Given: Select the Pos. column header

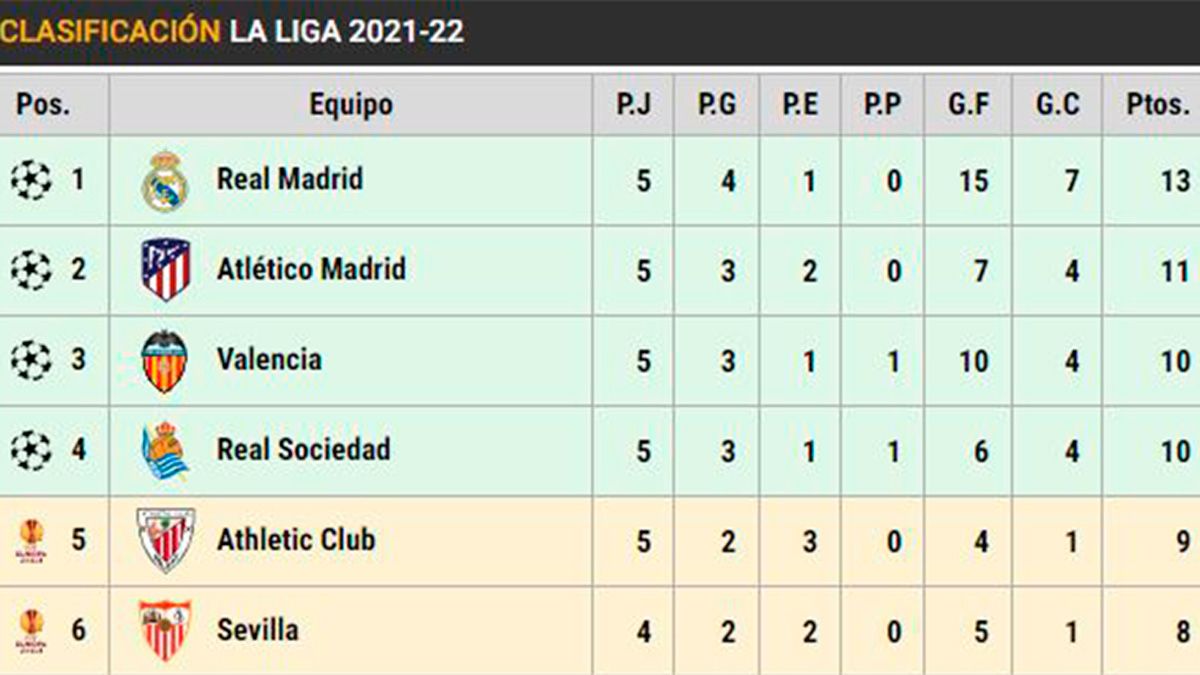Looking at the screenshot, I should pos(43,104).
